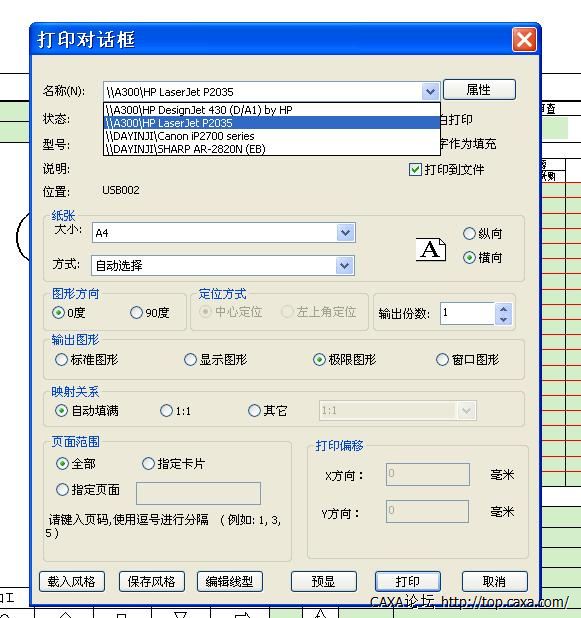581x618 pixels.
Task: Click the 打印 print button
Action: (408, 581)
